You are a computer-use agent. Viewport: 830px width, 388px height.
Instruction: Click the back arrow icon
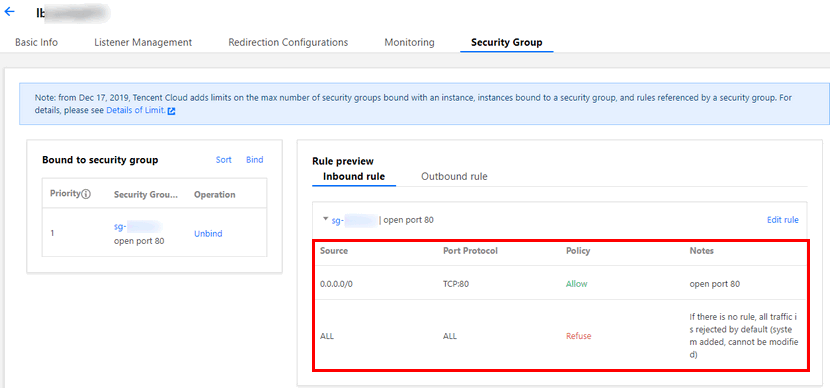coord(10,12)
